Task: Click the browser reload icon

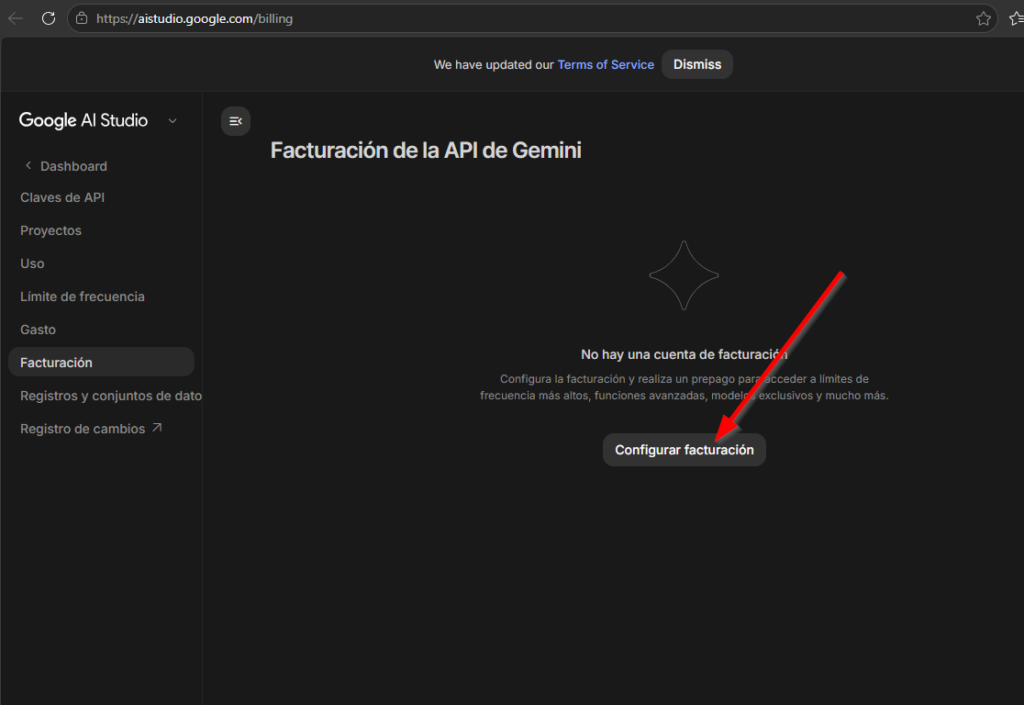Action: coord(48,18)
